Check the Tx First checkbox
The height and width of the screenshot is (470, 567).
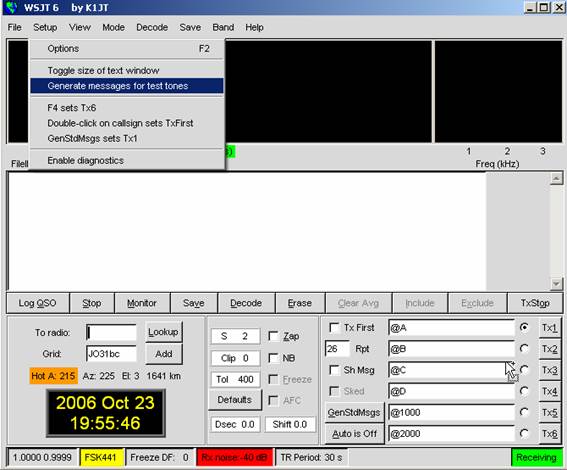[x=334, y=328]
